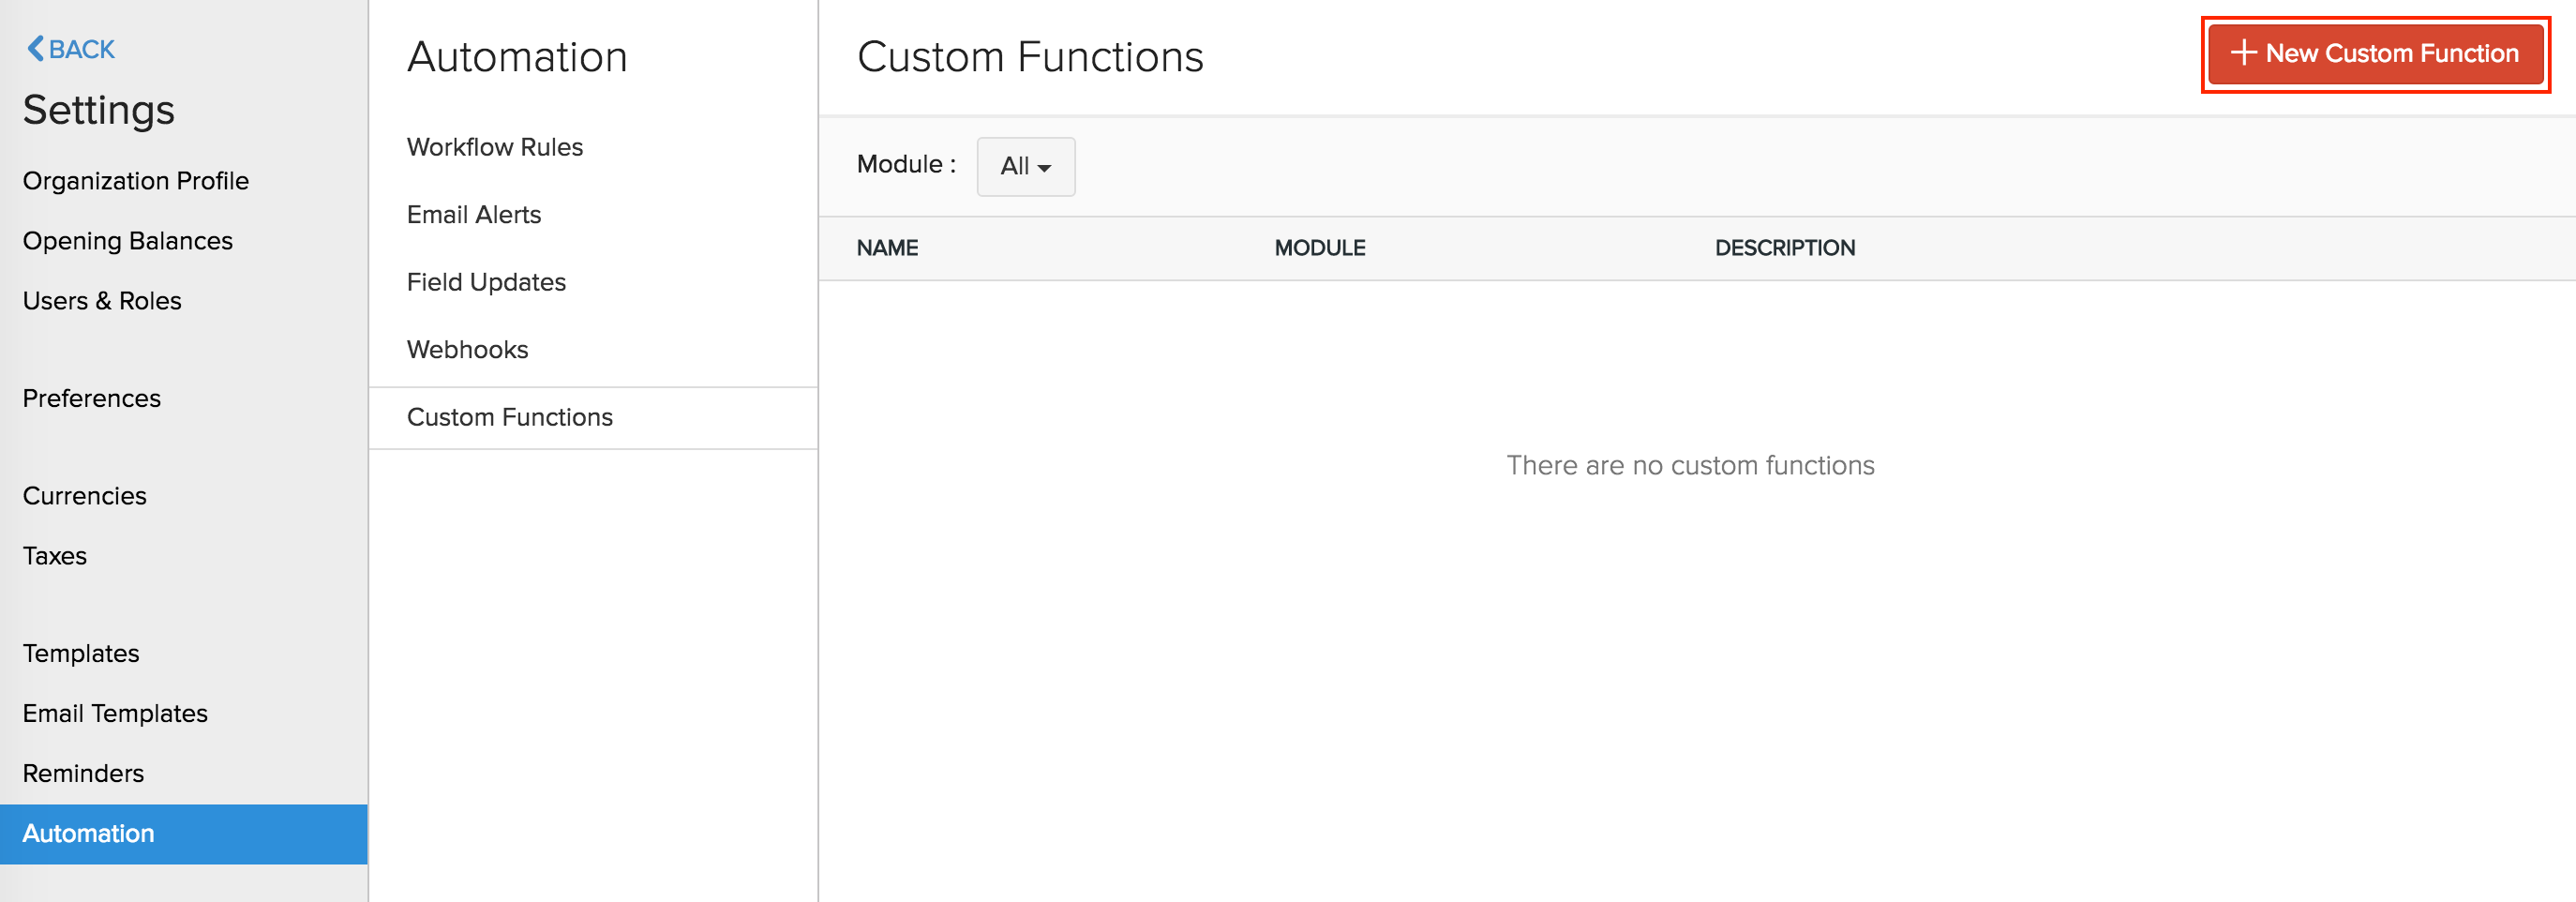Open Email Alerts settings
The image size is (2576, 902).
coord(473,214)
